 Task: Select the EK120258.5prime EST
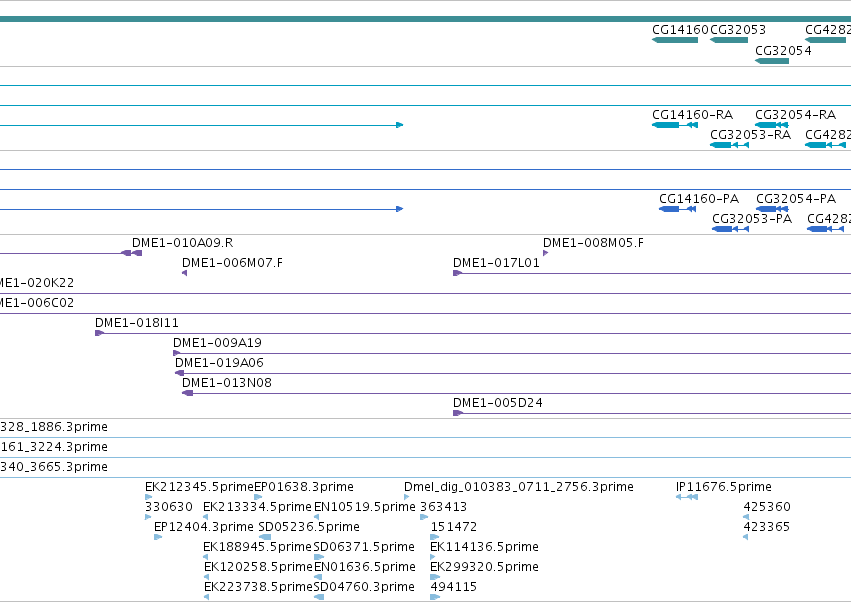207,577
